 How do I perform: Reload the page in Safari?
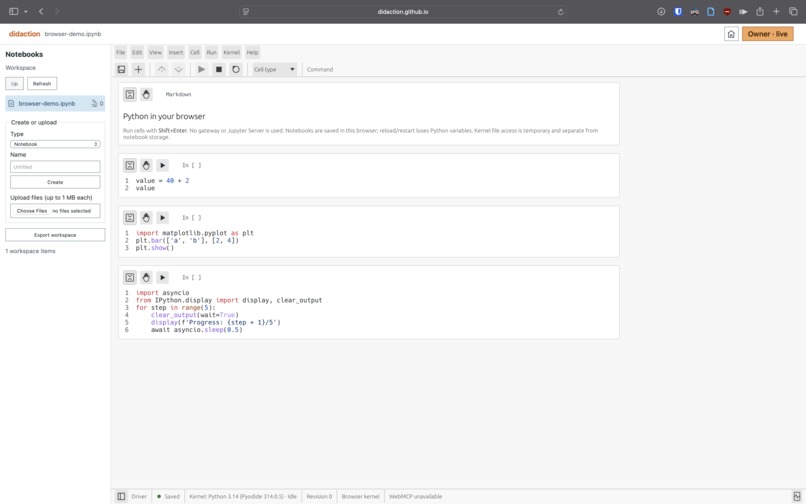point(560,12)
